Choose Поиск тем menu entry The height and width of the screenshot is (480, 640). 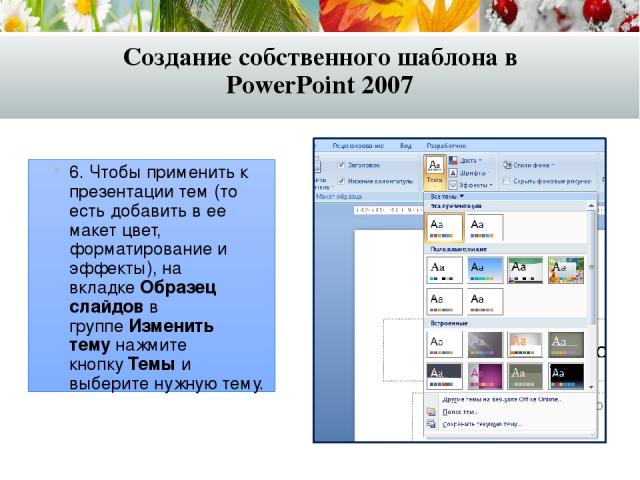pyautogui.click(x=460, y=412)
